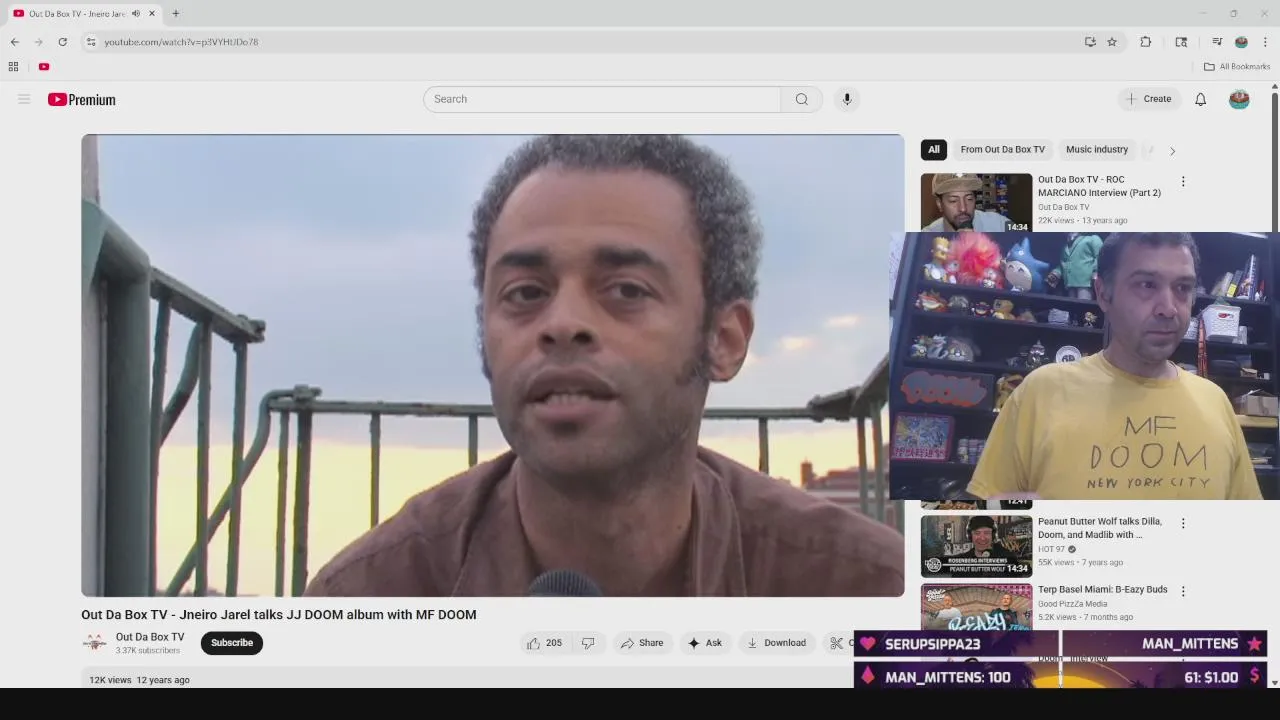Click the Terp Basel Miami thumbnail
The height and width of the screenshot is (720, 1280).
click(976, 607)
